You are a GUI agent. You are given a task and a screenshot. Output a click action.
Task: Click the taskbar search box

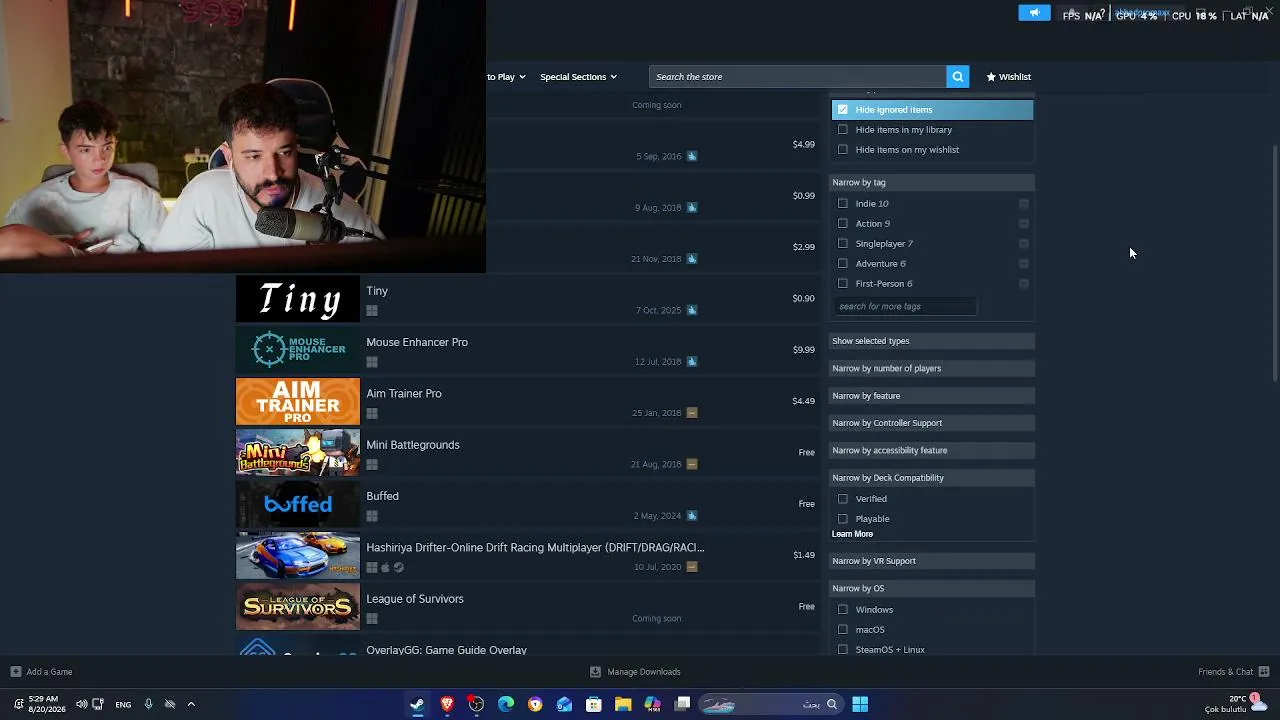(770, 704)
